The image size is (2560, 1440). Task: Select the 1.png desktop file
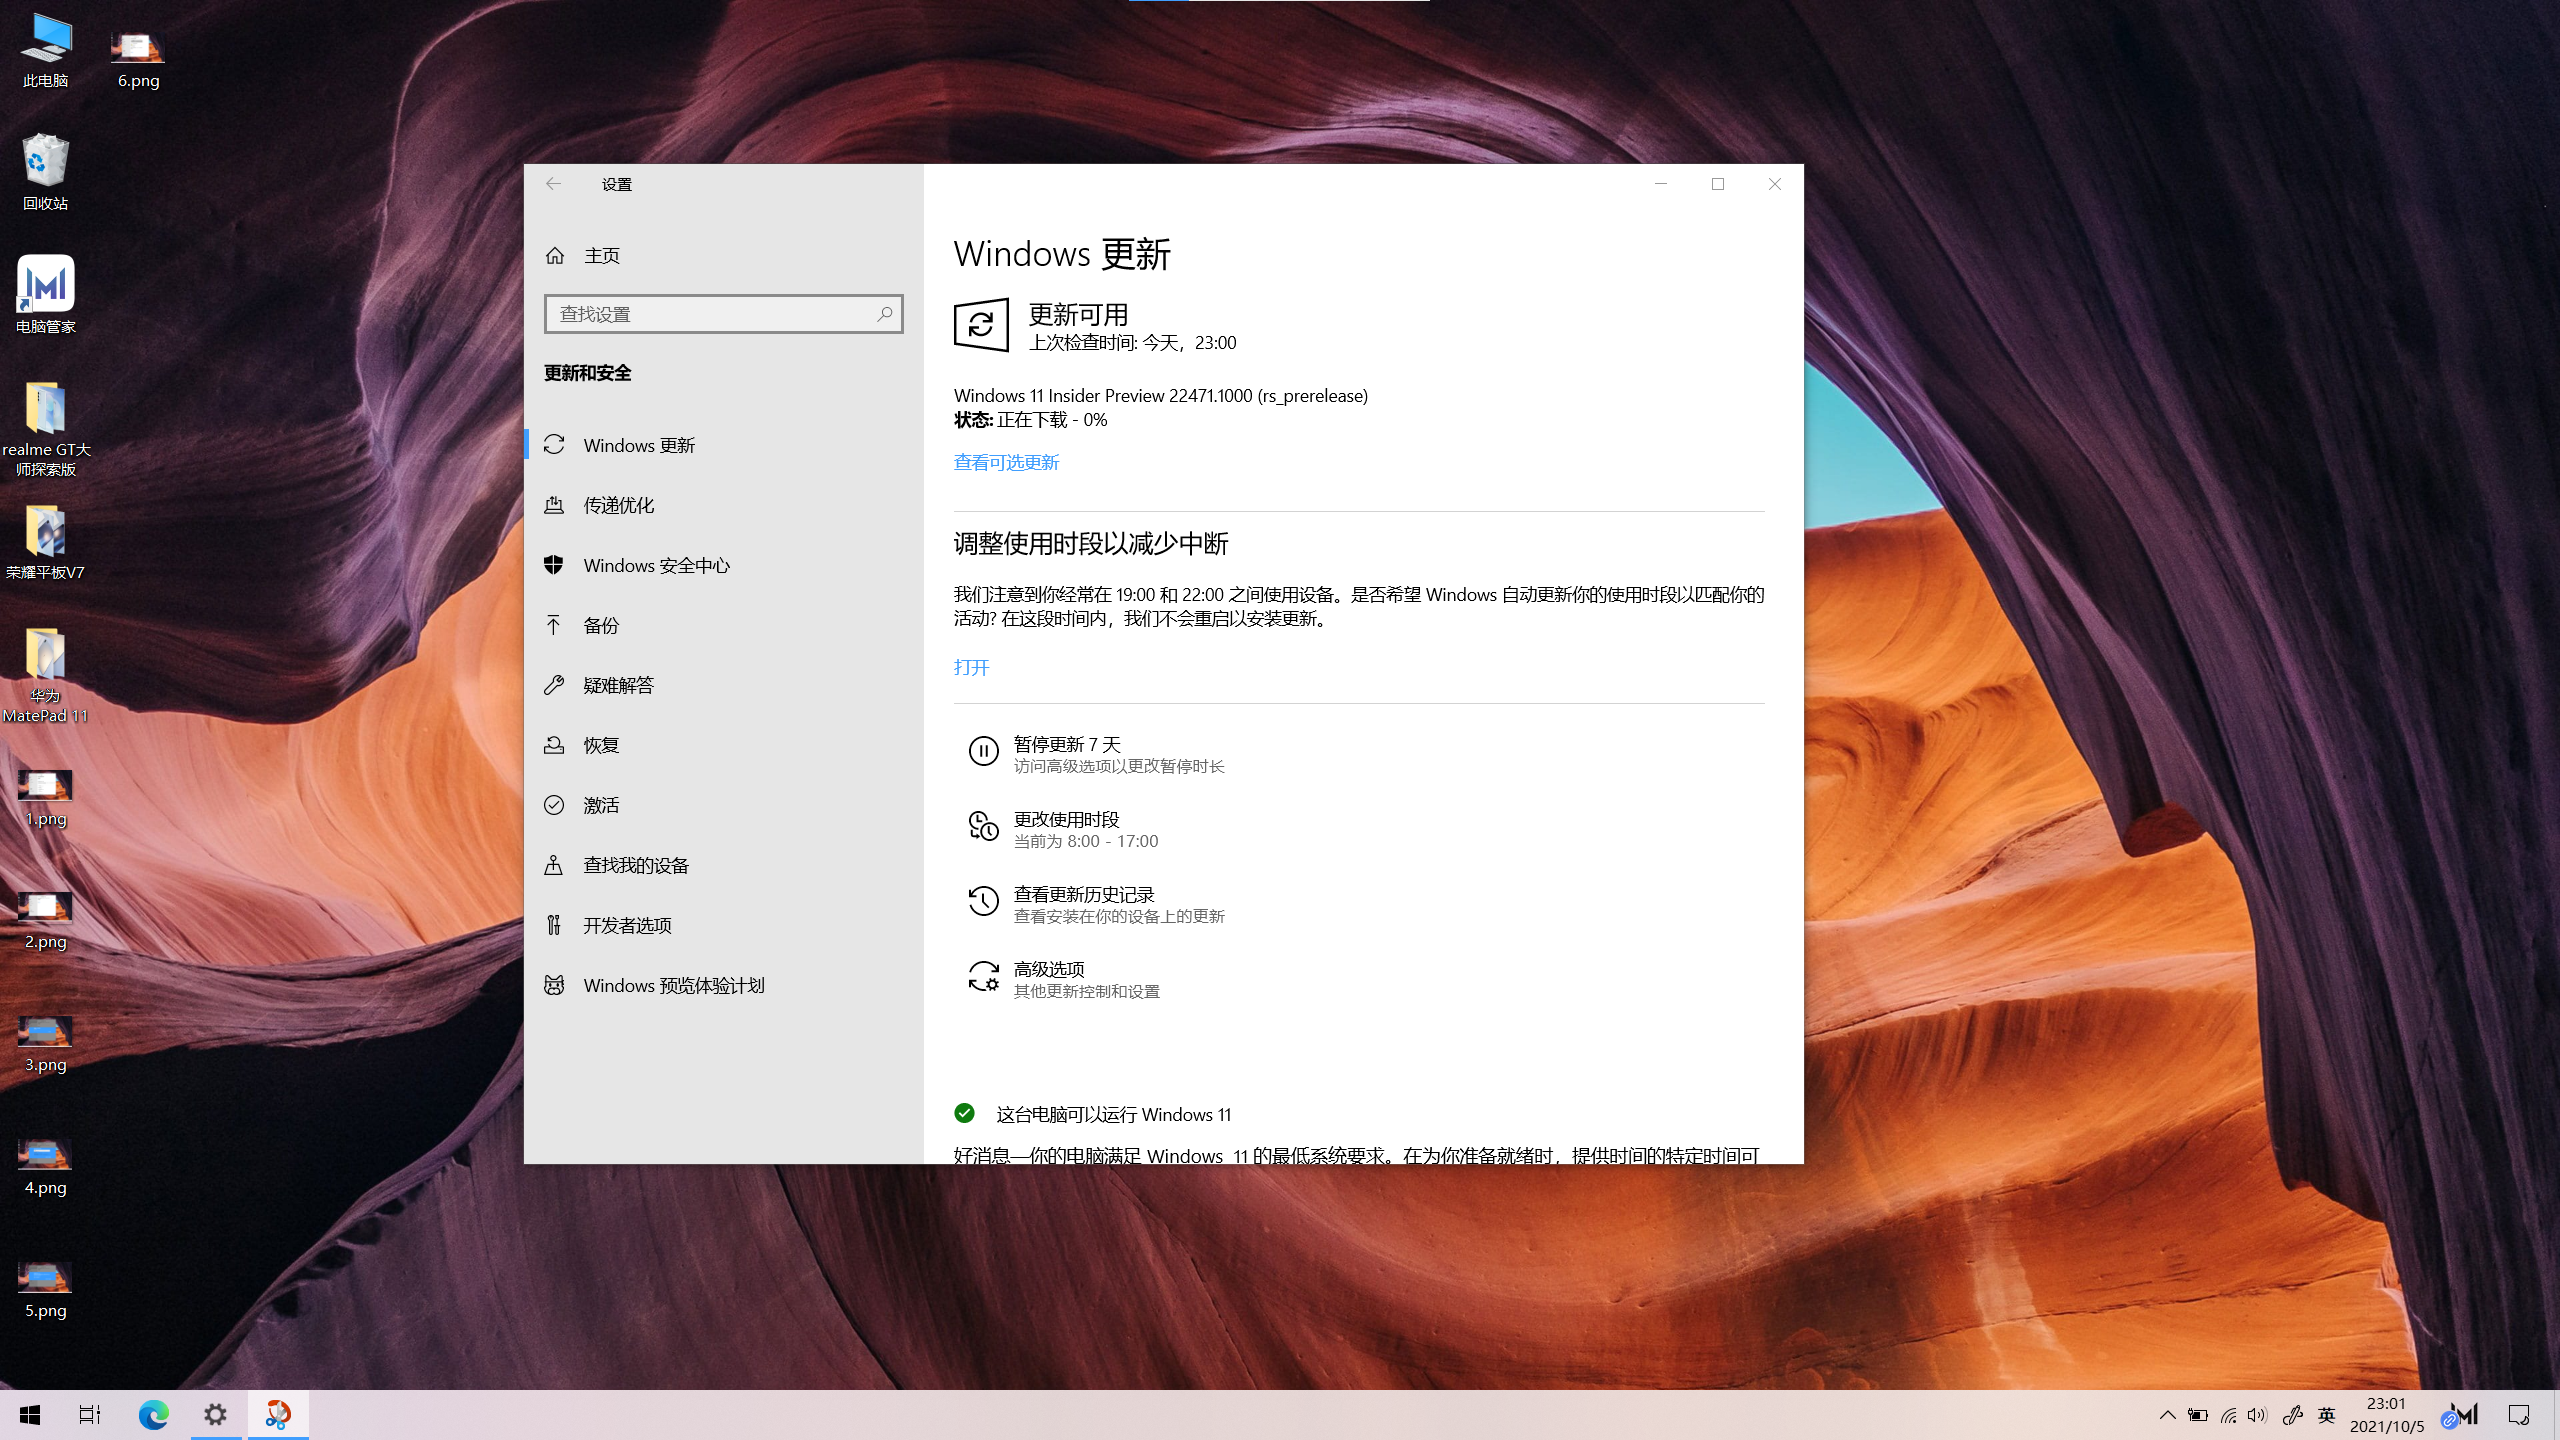tap(46, 798)
